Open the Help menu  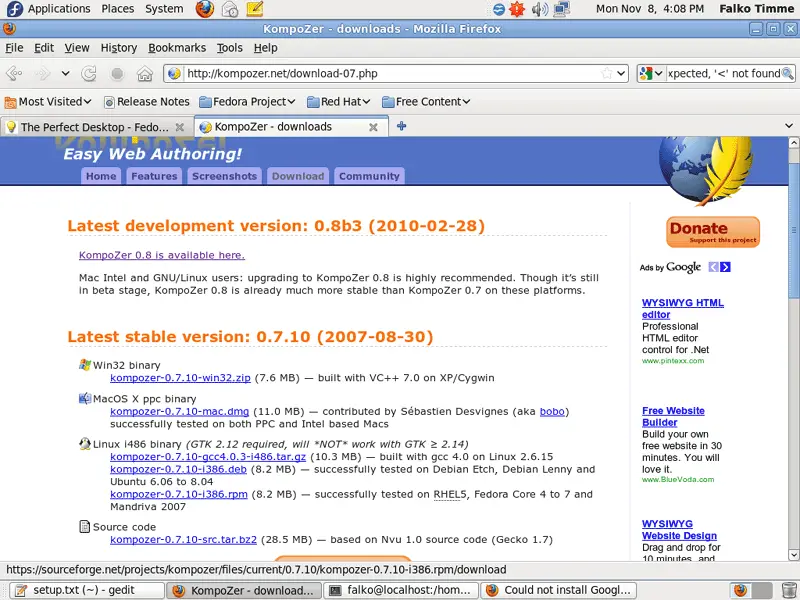[x=266, y=48]
